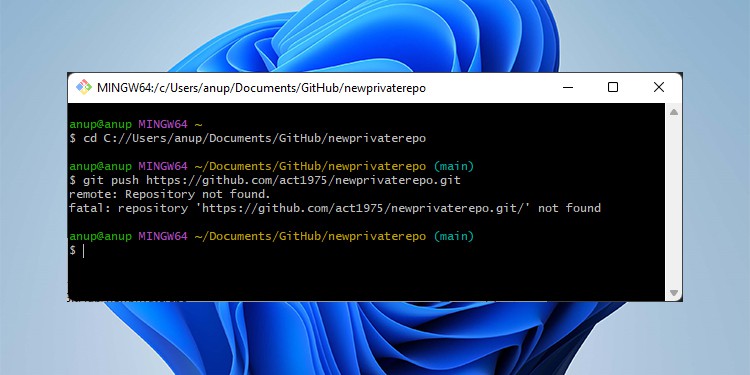Click the window title text MINGW64 path
Viewport: 750px width, 375px height.
point(261,88)
